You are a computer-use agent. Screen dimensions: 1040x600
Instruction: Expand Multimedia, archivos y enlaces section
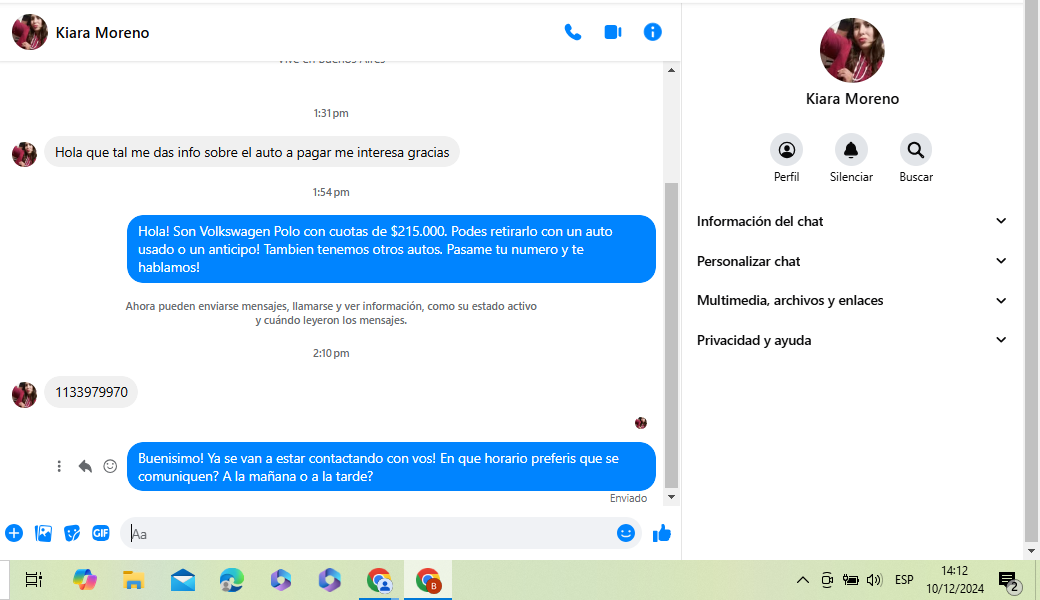click(x=851, y=300)
